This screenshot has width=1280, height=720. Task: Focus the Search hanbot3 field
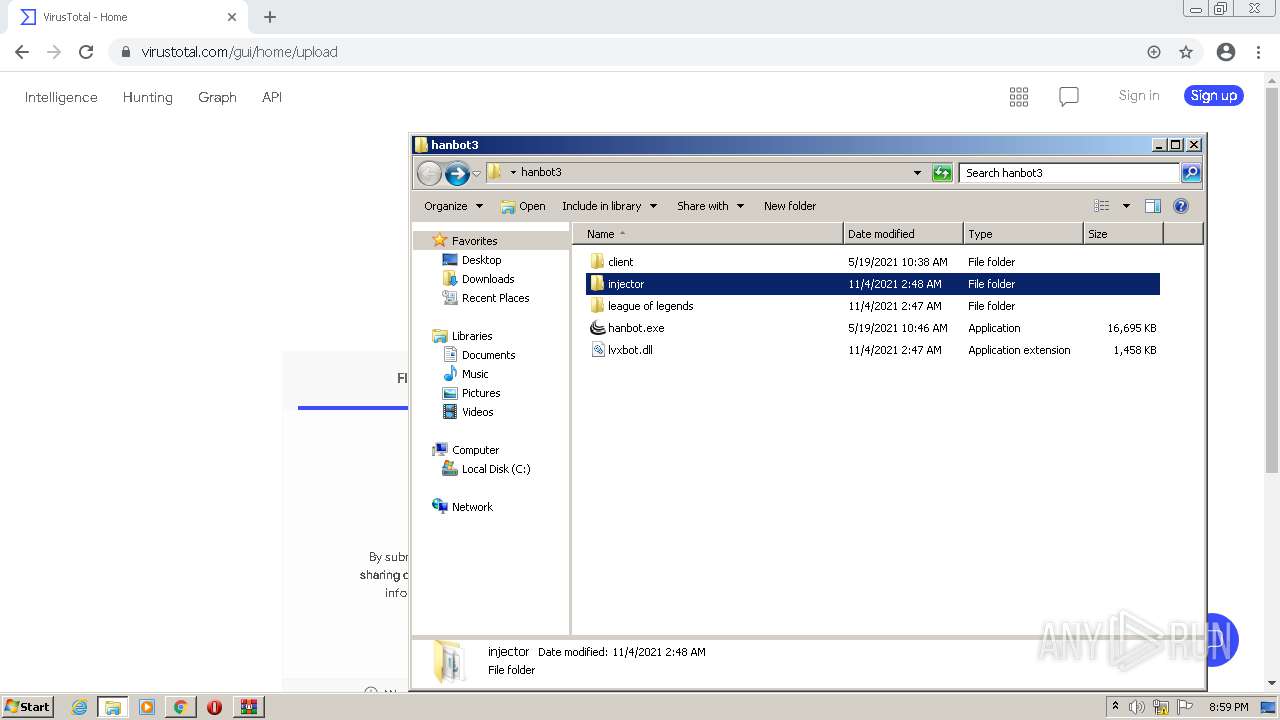click(x=1069, y=173)
